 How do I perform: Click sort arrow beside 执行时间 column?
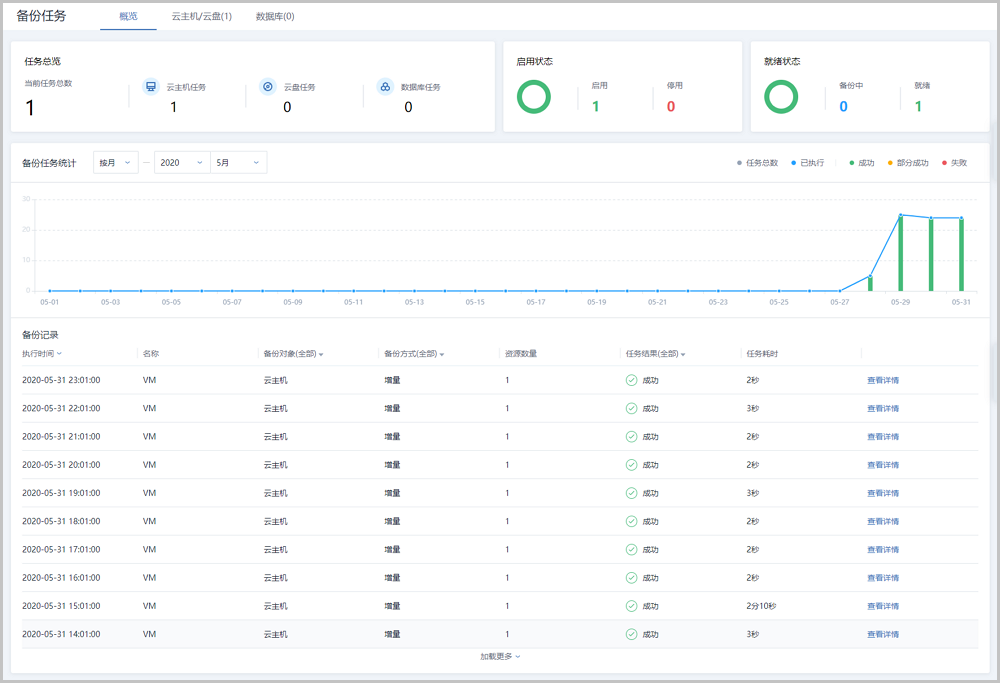click(59, 353)
